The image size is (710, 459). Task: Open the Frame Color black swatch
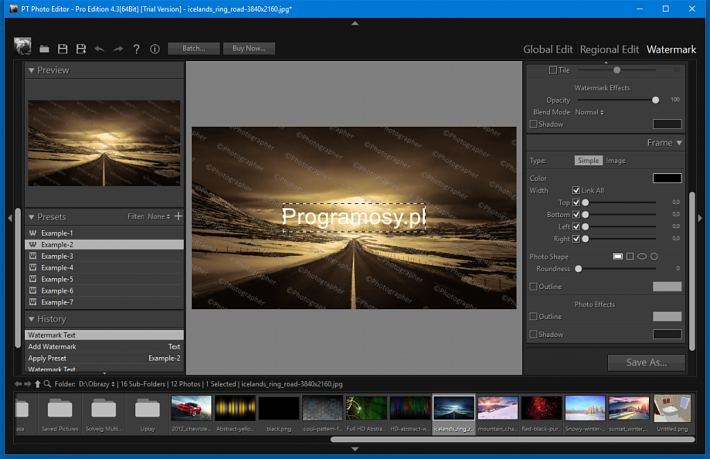point(667,178)
